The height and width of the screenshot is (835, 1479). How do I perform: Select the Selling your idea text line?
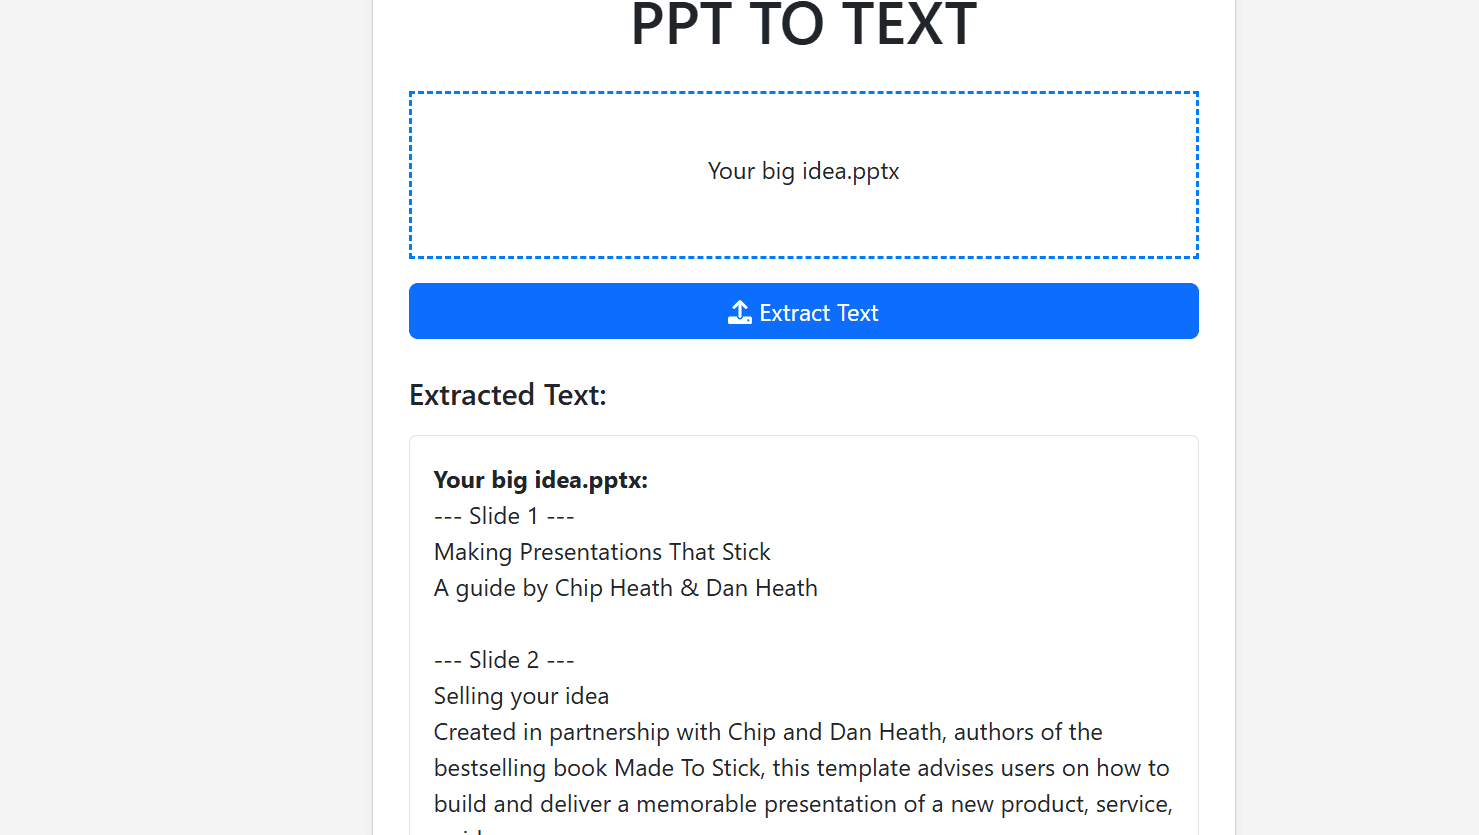click(x=521, y=695)
